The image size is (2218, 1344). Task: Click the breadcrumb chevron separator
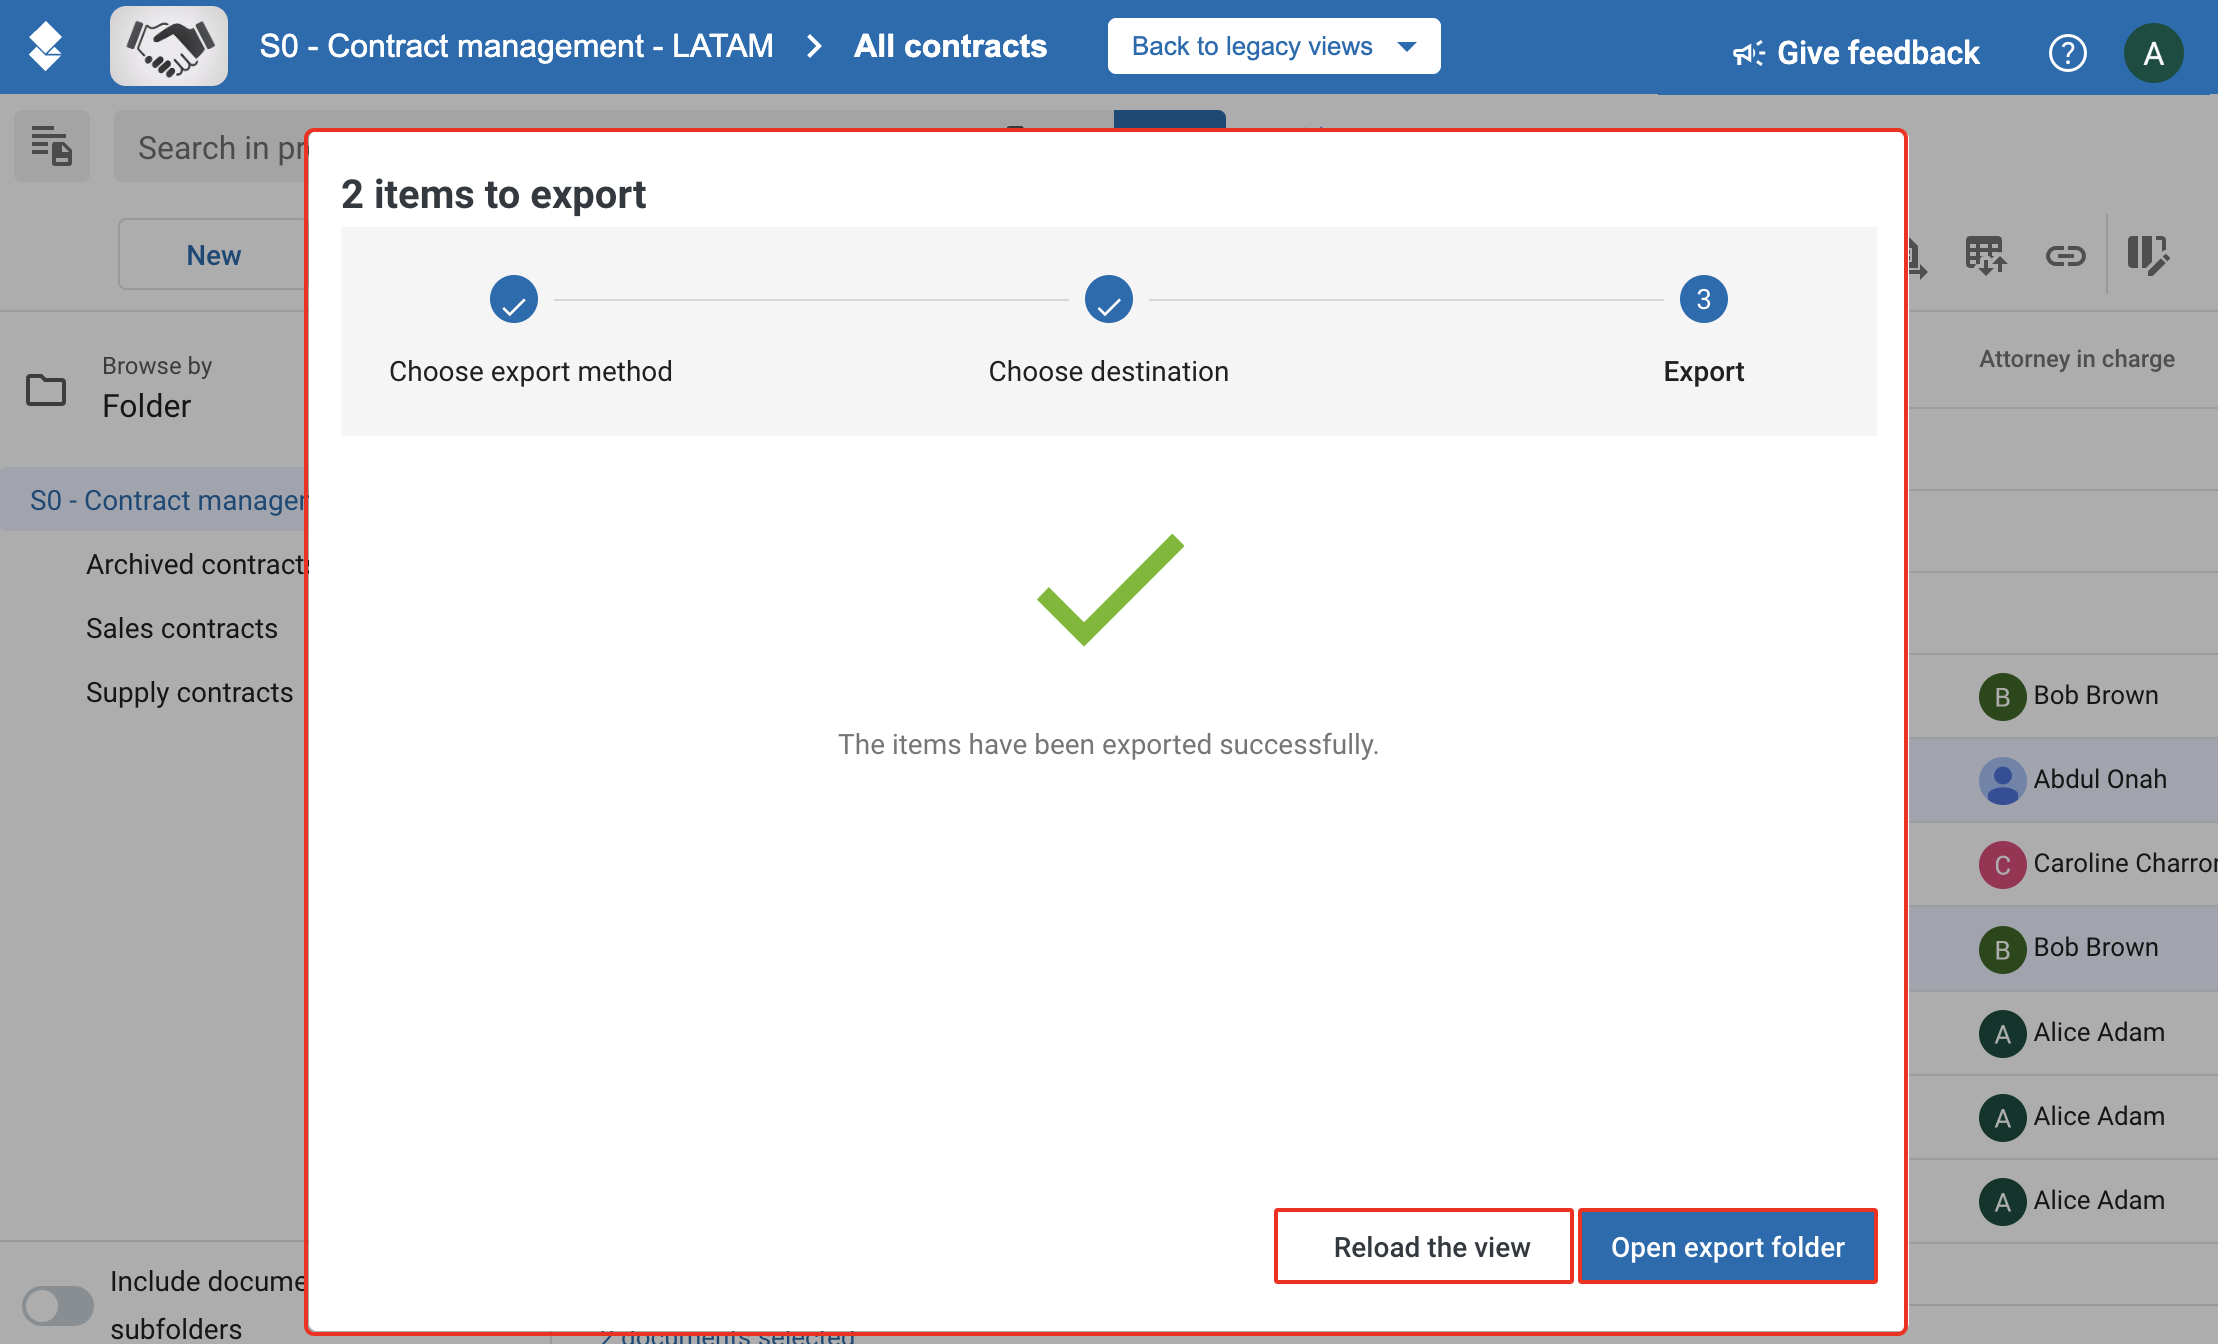click(x=814, y=46)
